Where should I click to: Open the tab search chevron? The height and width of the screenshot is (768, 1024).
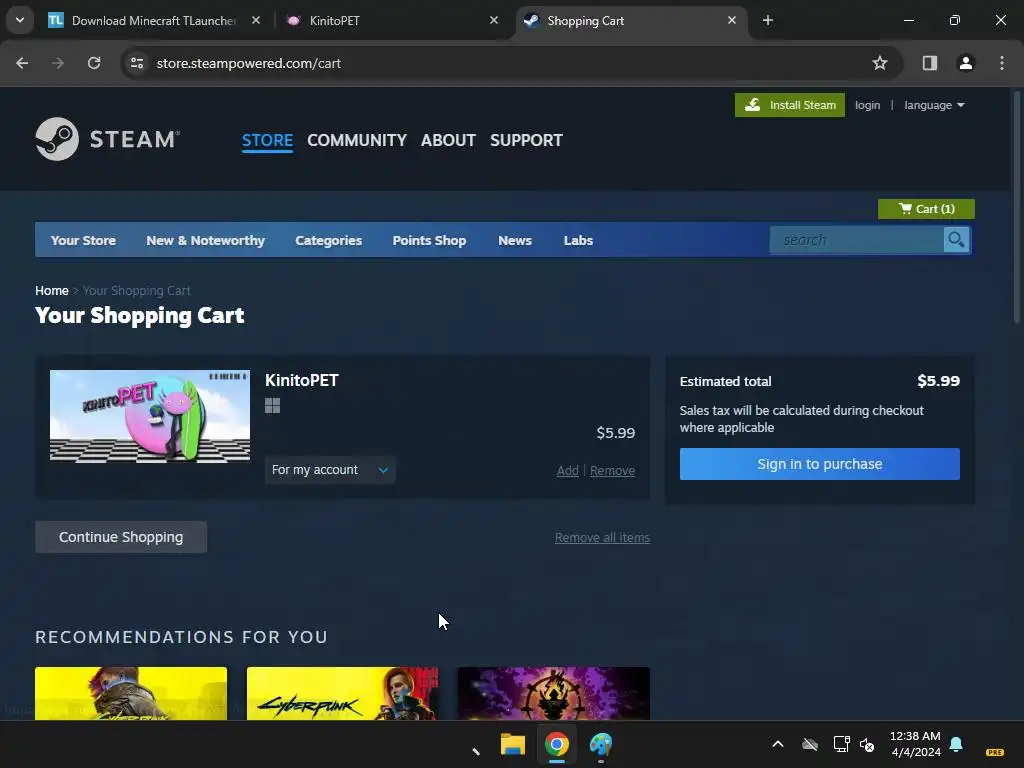point(20,20)
